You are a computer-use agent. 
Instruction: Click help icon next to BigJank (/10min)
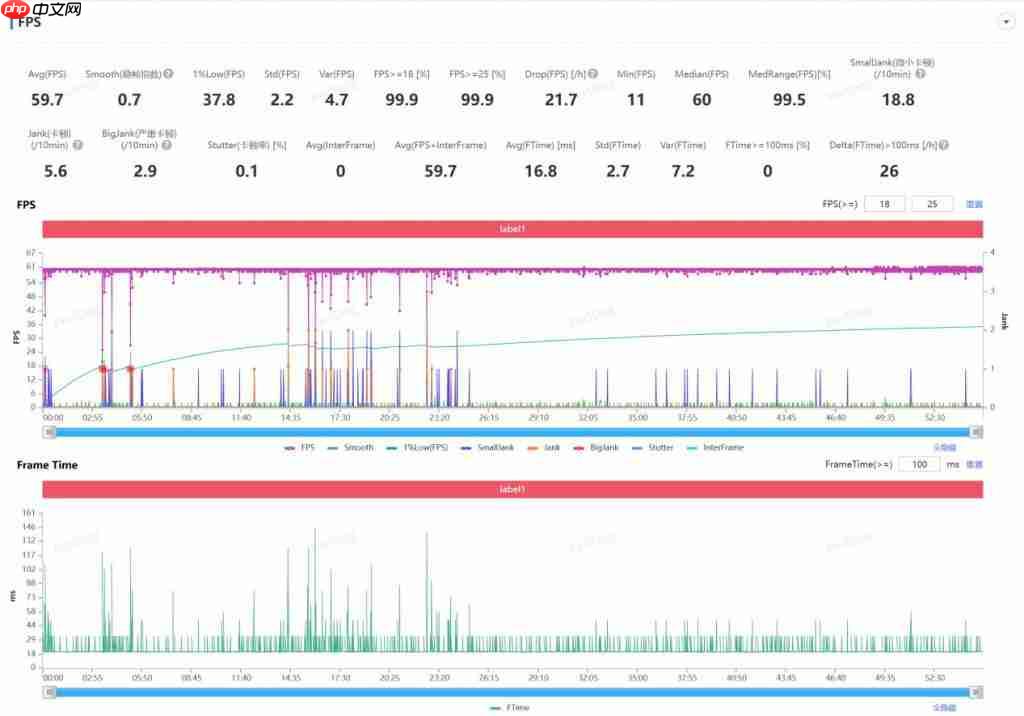pos(167,145)
